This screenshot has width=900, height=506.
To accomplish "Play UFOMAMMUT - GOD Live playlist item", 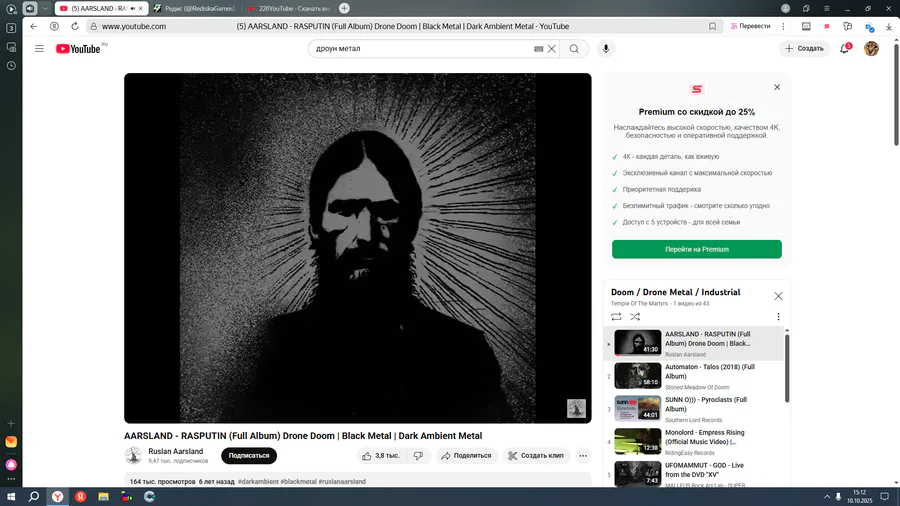I will pyautogui.click(x=693, y=474).
